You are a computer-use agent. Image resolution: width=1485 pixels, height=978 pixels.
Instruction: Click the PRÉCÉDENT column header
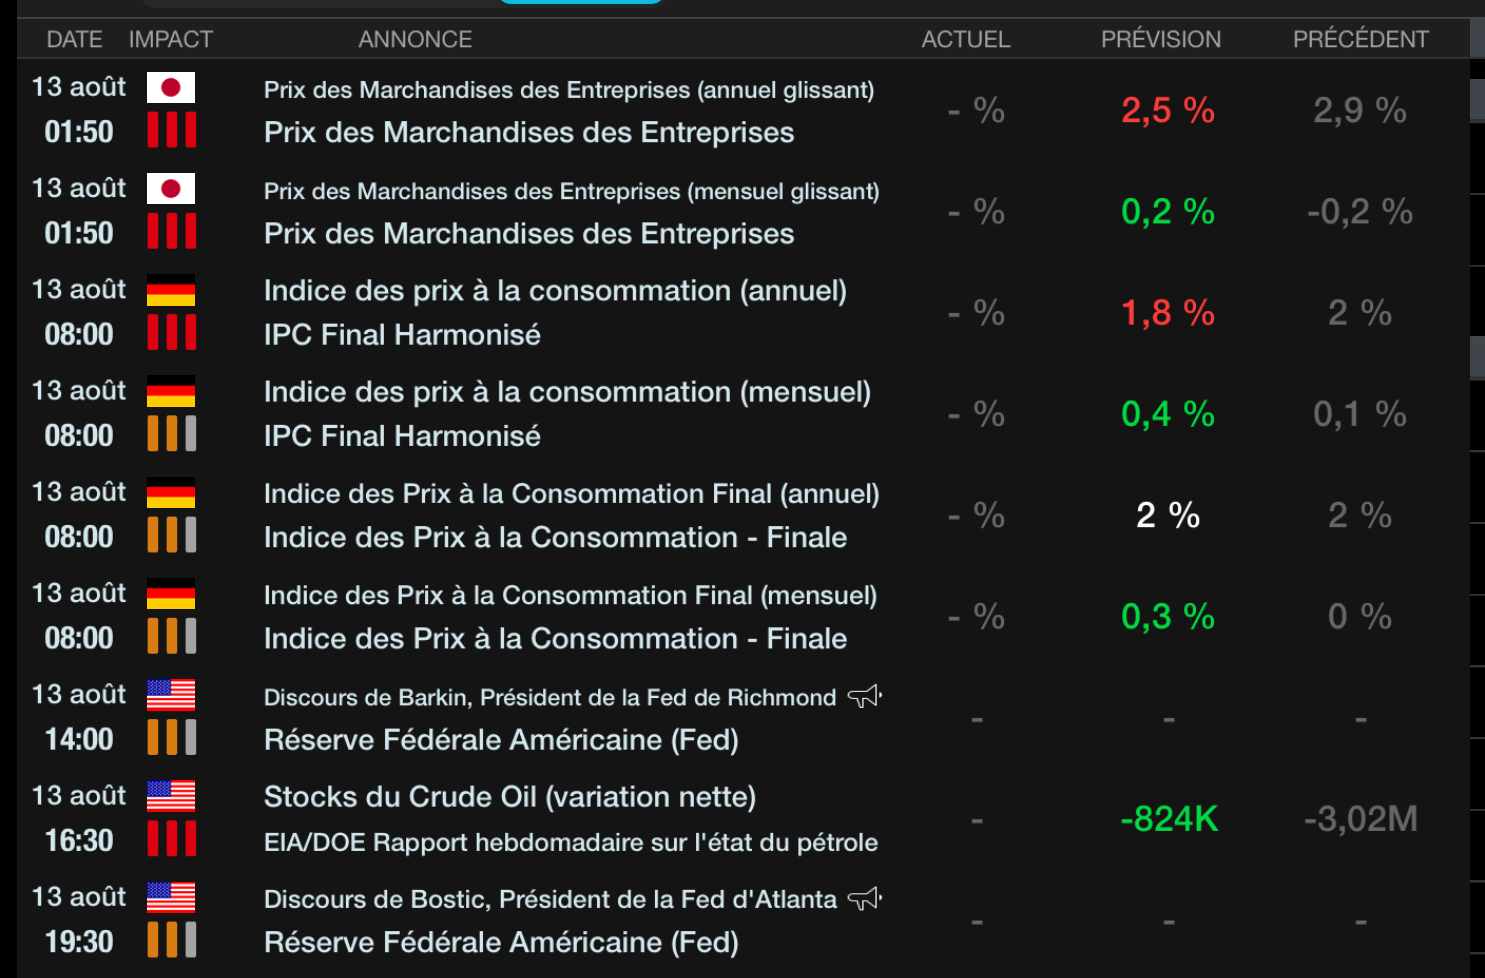[1360, 39]
